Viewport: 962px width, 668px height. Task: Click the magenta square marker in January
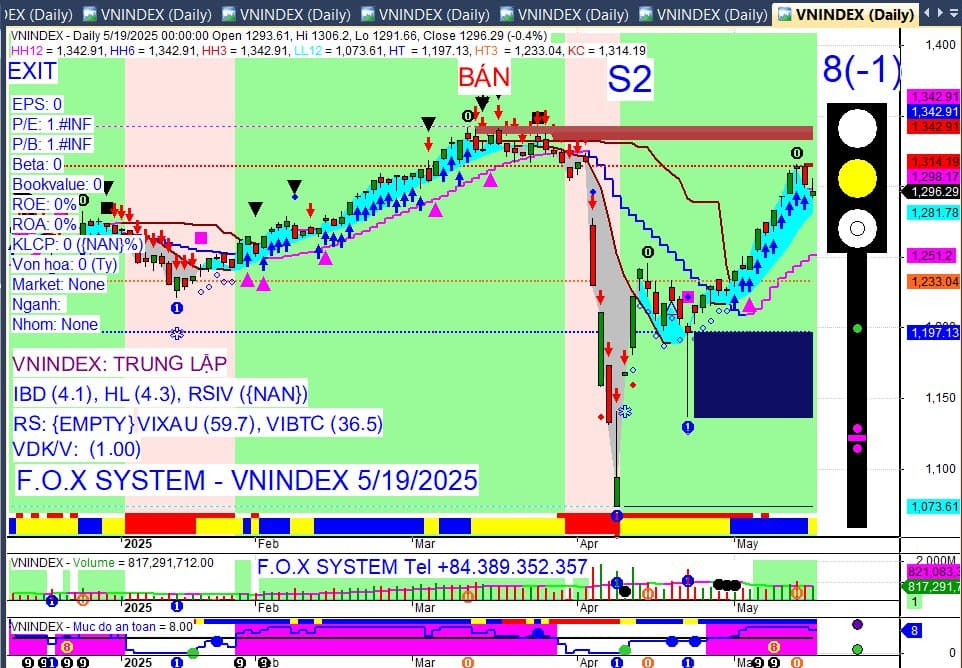(x=201, y=238)
